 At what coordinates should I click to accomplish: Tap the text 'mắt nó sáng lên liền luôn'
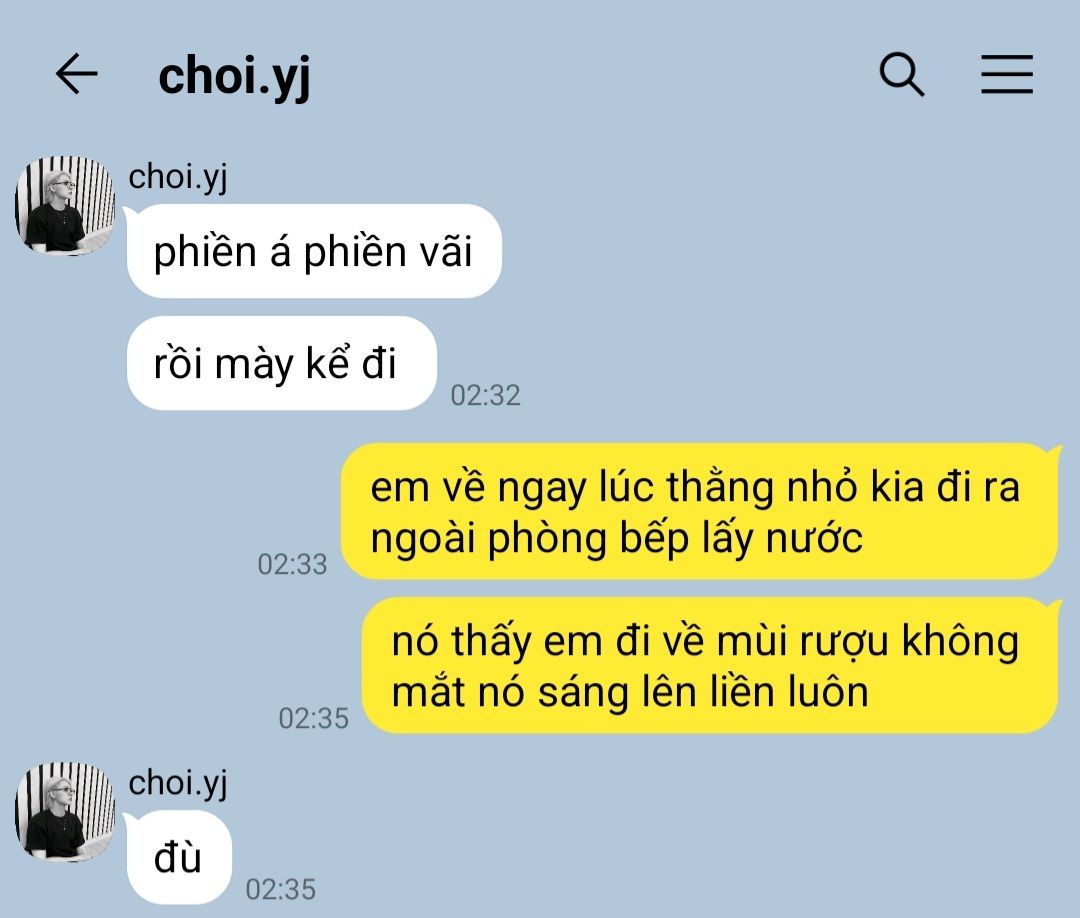click(x=630, y=692)
